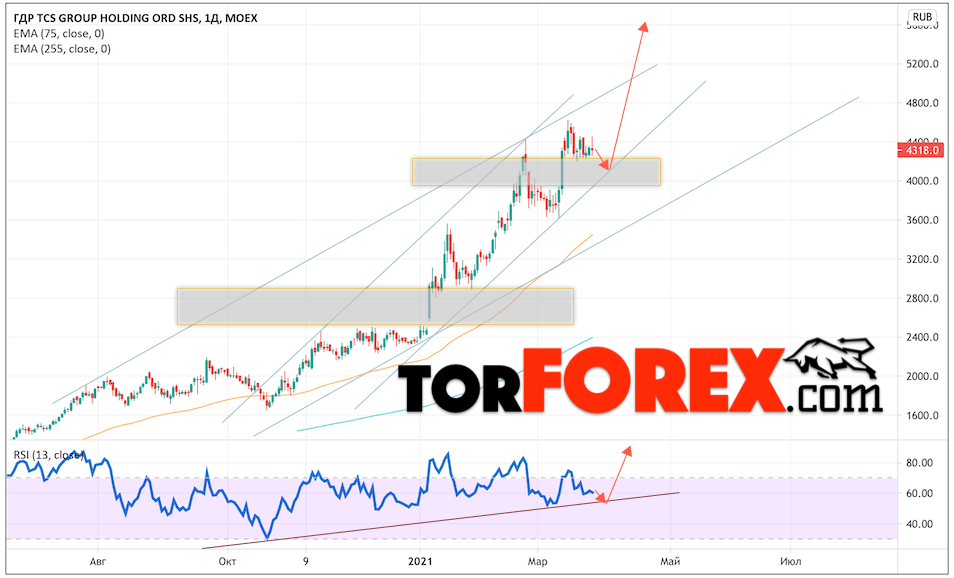
Task: Click the Авг label on time axis
Action: click(97, 561)
